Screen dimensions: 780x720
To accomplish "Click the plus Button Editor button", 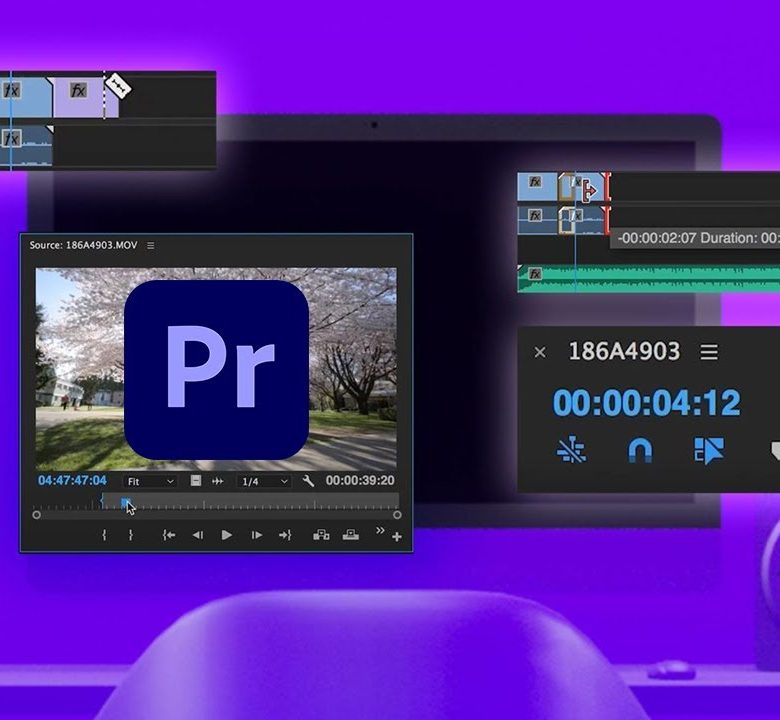I will pos(397,538).
